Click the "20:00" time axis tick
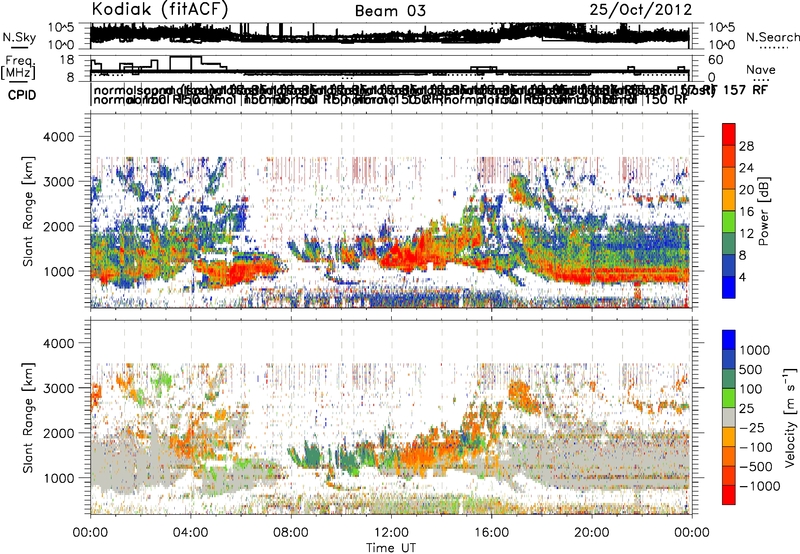Viewport: 800px width, 554px height. pos(591,533)
